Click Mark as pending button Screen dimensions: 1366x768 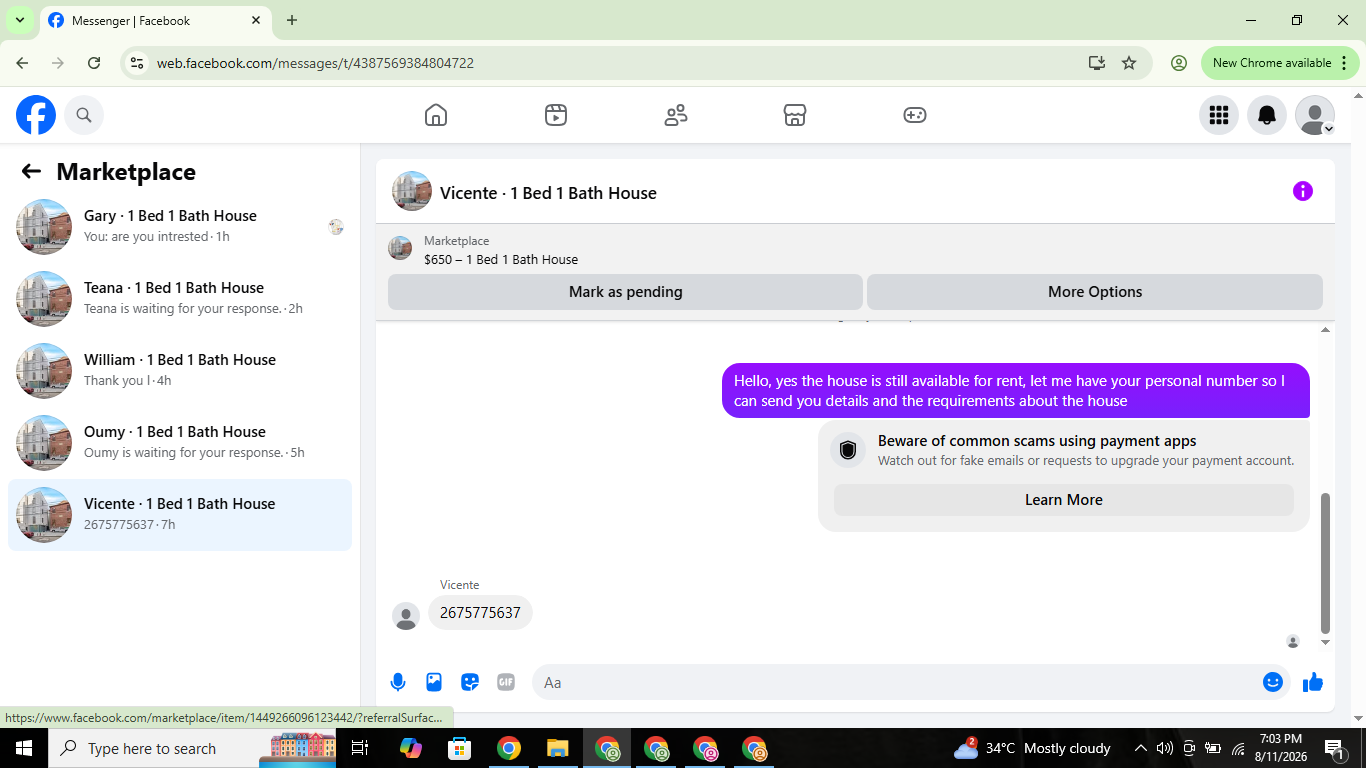point(625,292)
